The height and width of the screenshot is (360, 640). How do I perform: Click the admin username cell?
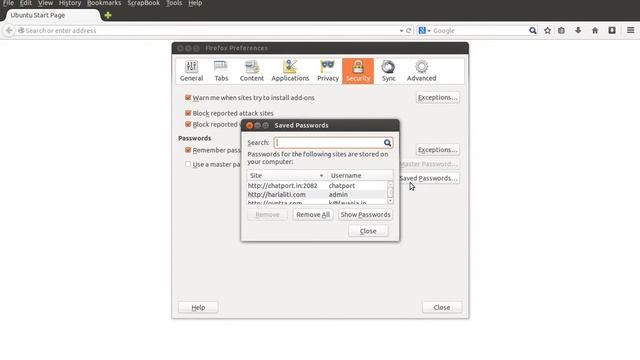[x=338, y=195]
